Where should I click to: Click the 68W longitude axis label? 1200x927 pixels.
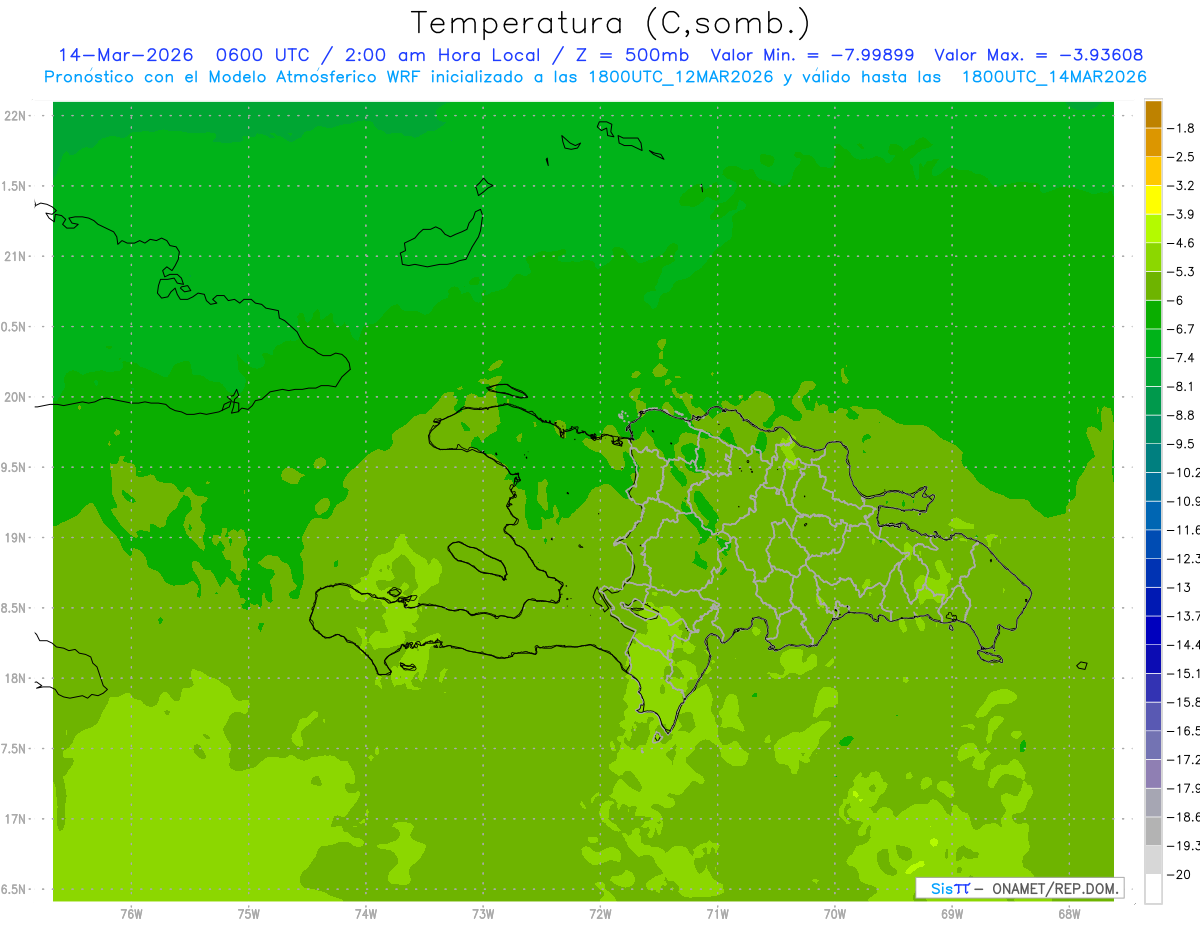point(1069,913)
